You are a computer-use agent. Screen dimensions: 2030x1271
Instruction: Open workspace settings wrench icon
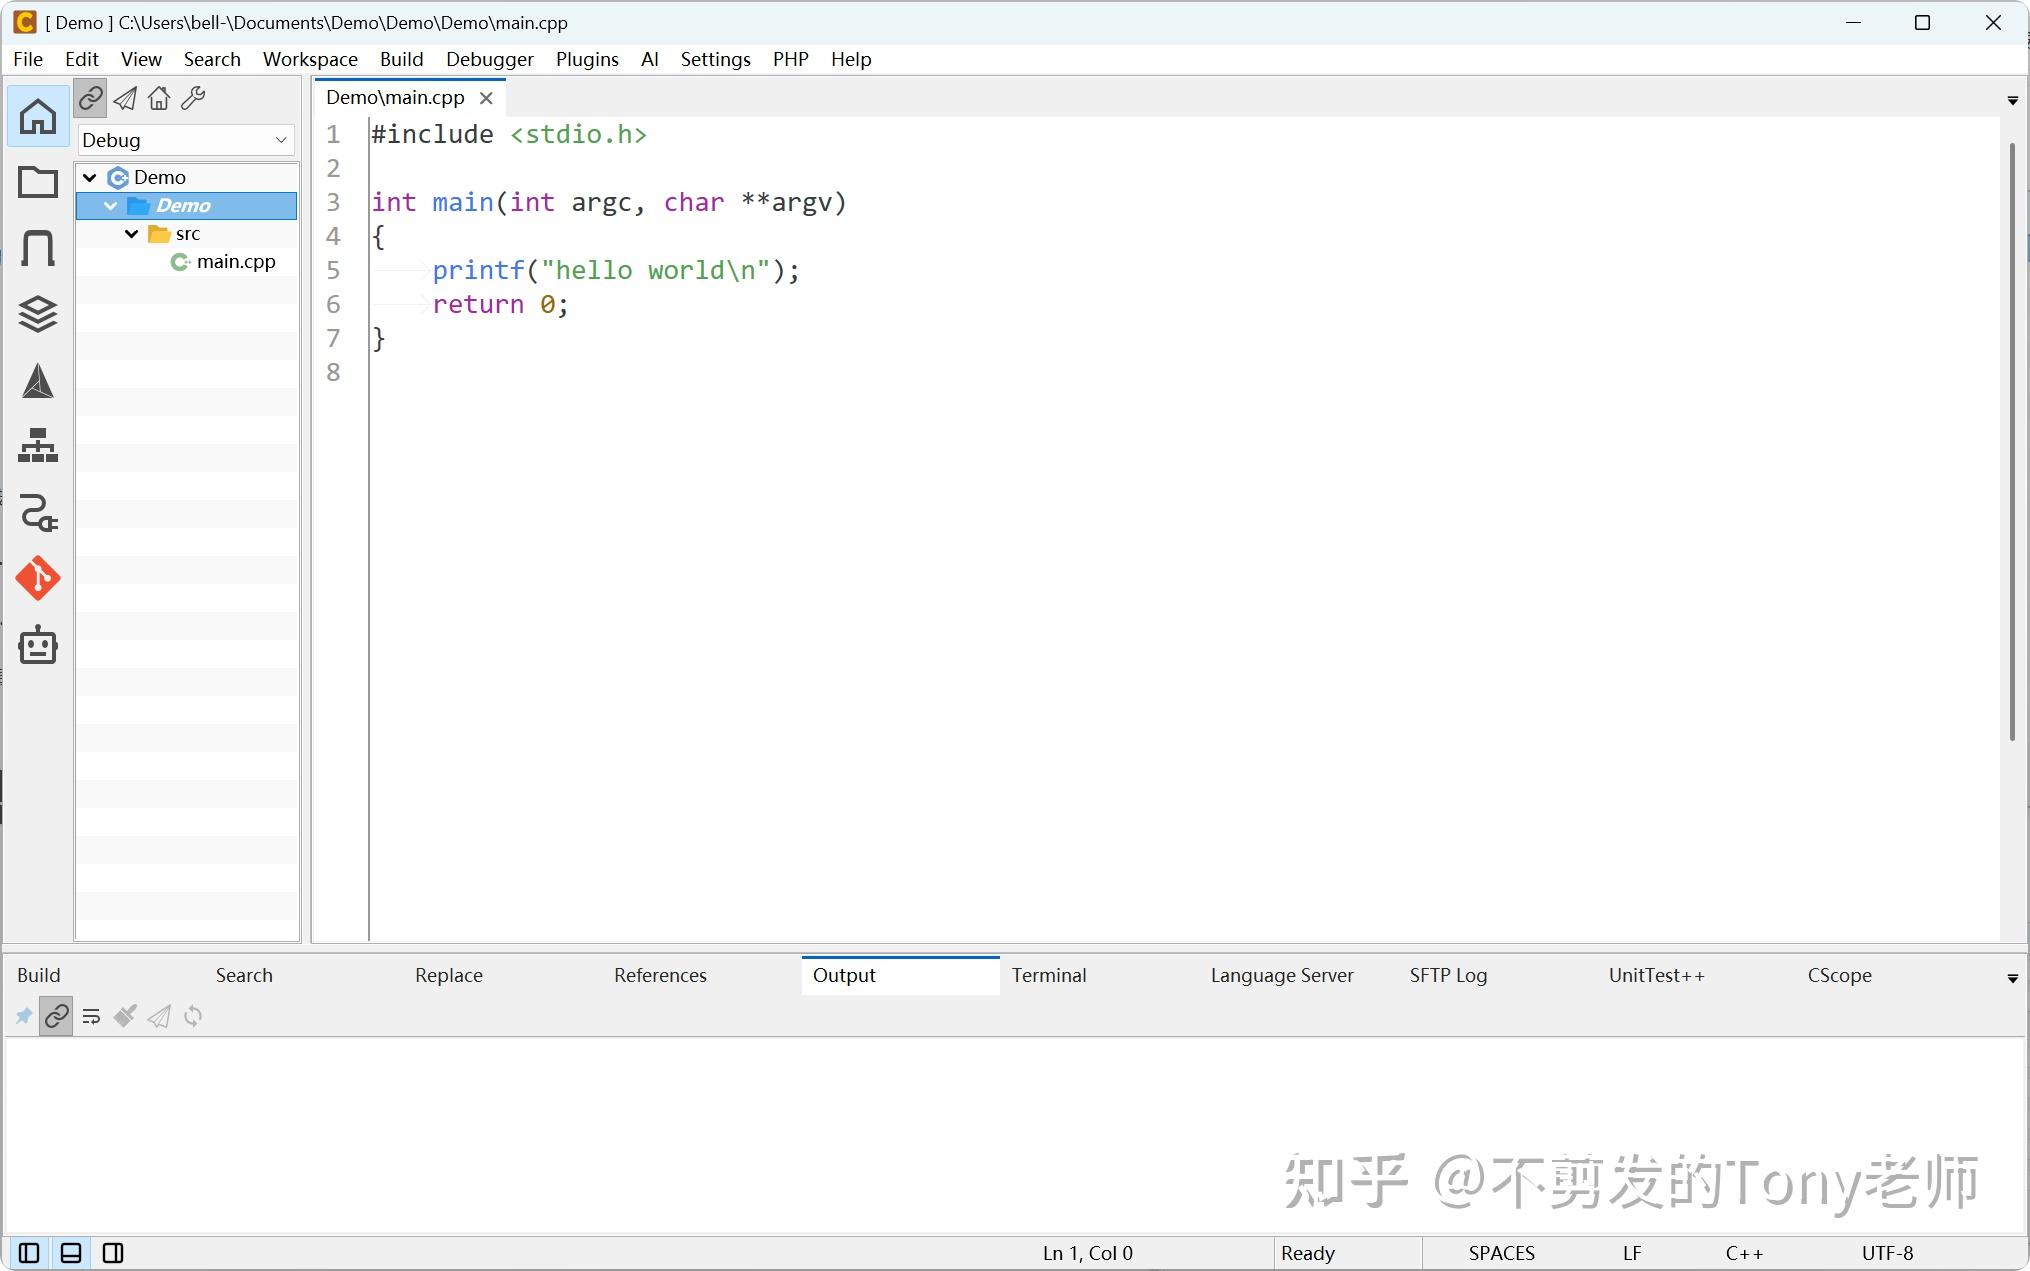[193, 98]
